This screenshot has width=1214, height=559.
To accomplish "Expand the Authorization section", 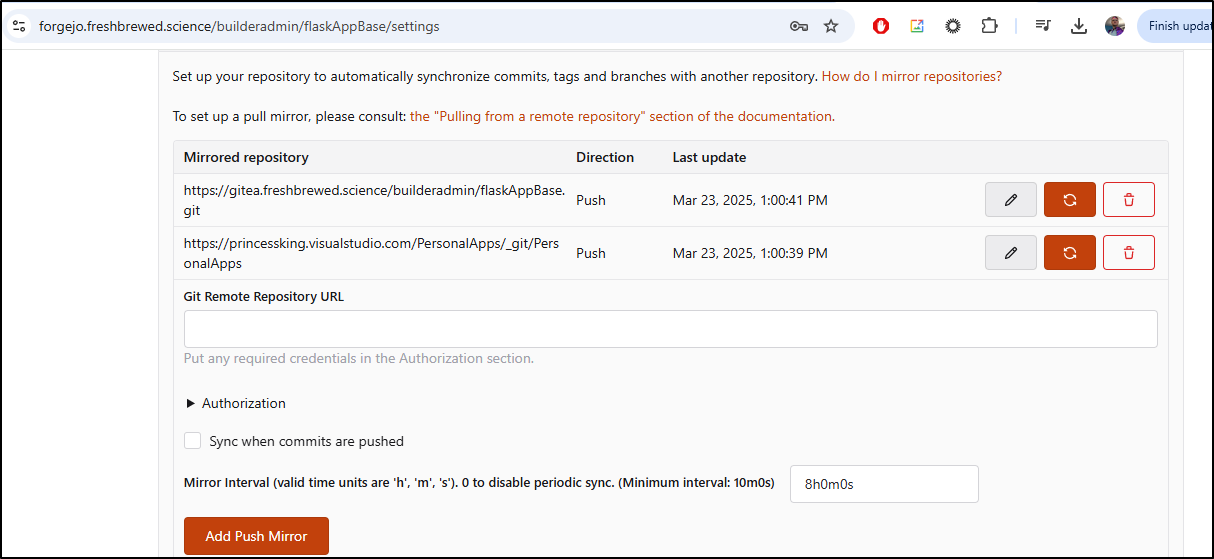I will point(236,403).
